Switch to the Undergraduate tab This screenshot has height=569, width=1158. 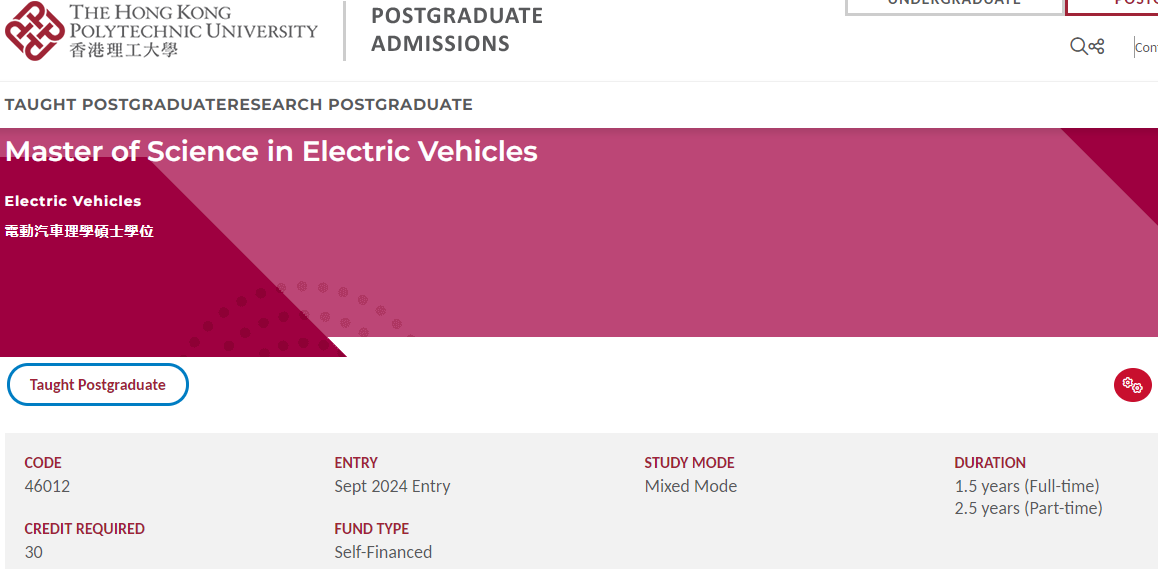pos(953,4)
